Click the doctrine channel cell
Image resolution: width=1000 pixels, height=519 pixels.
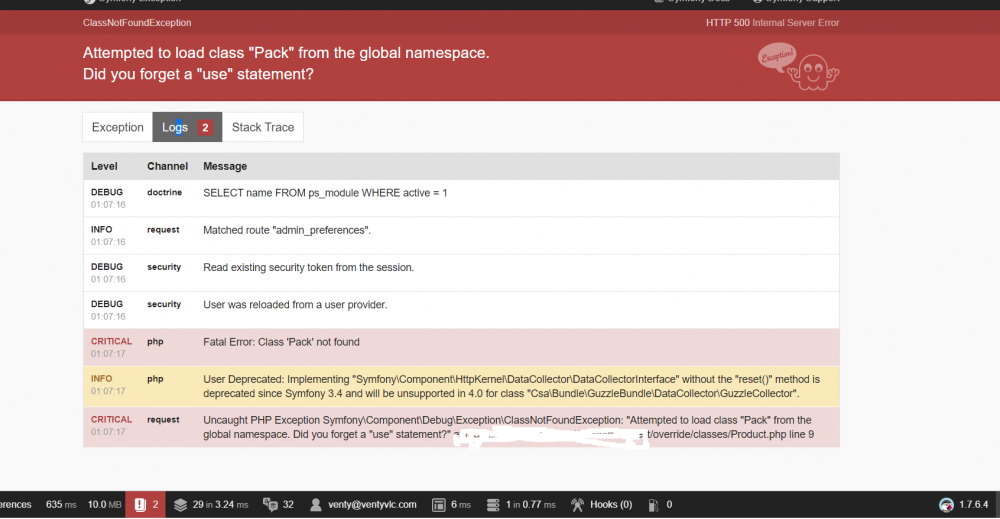(x=165, y=192)
